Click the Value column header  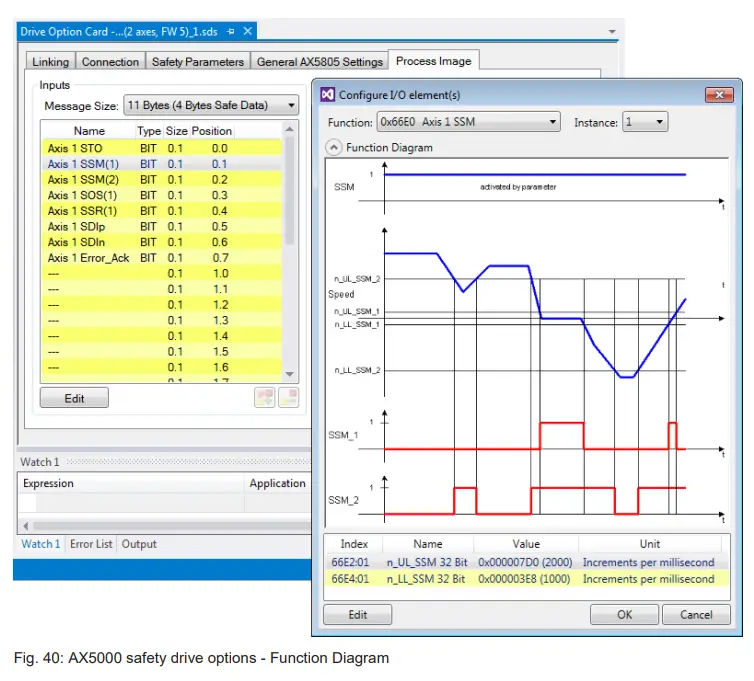click(526, 544)
